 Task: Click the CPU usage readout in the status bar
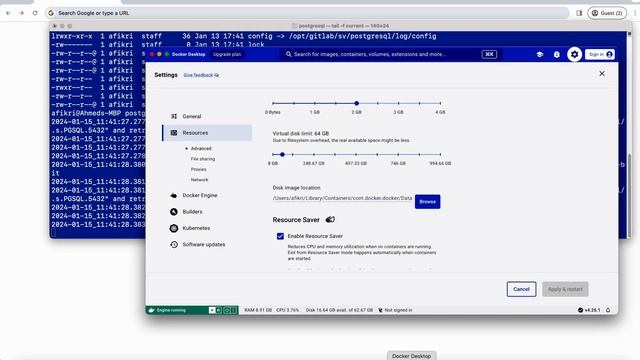point(288,310)
